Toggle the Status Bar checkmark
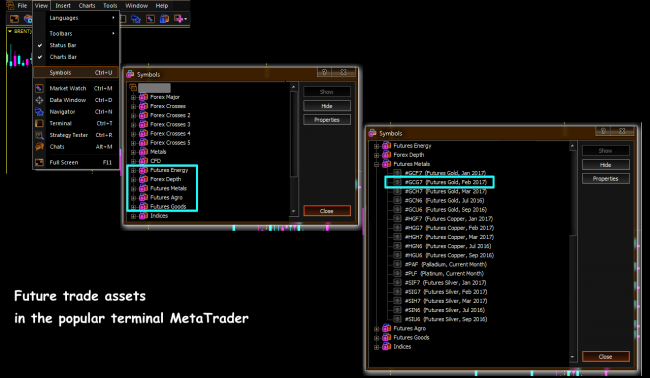This screenshot has width=650, height=378. pos(40,45)
